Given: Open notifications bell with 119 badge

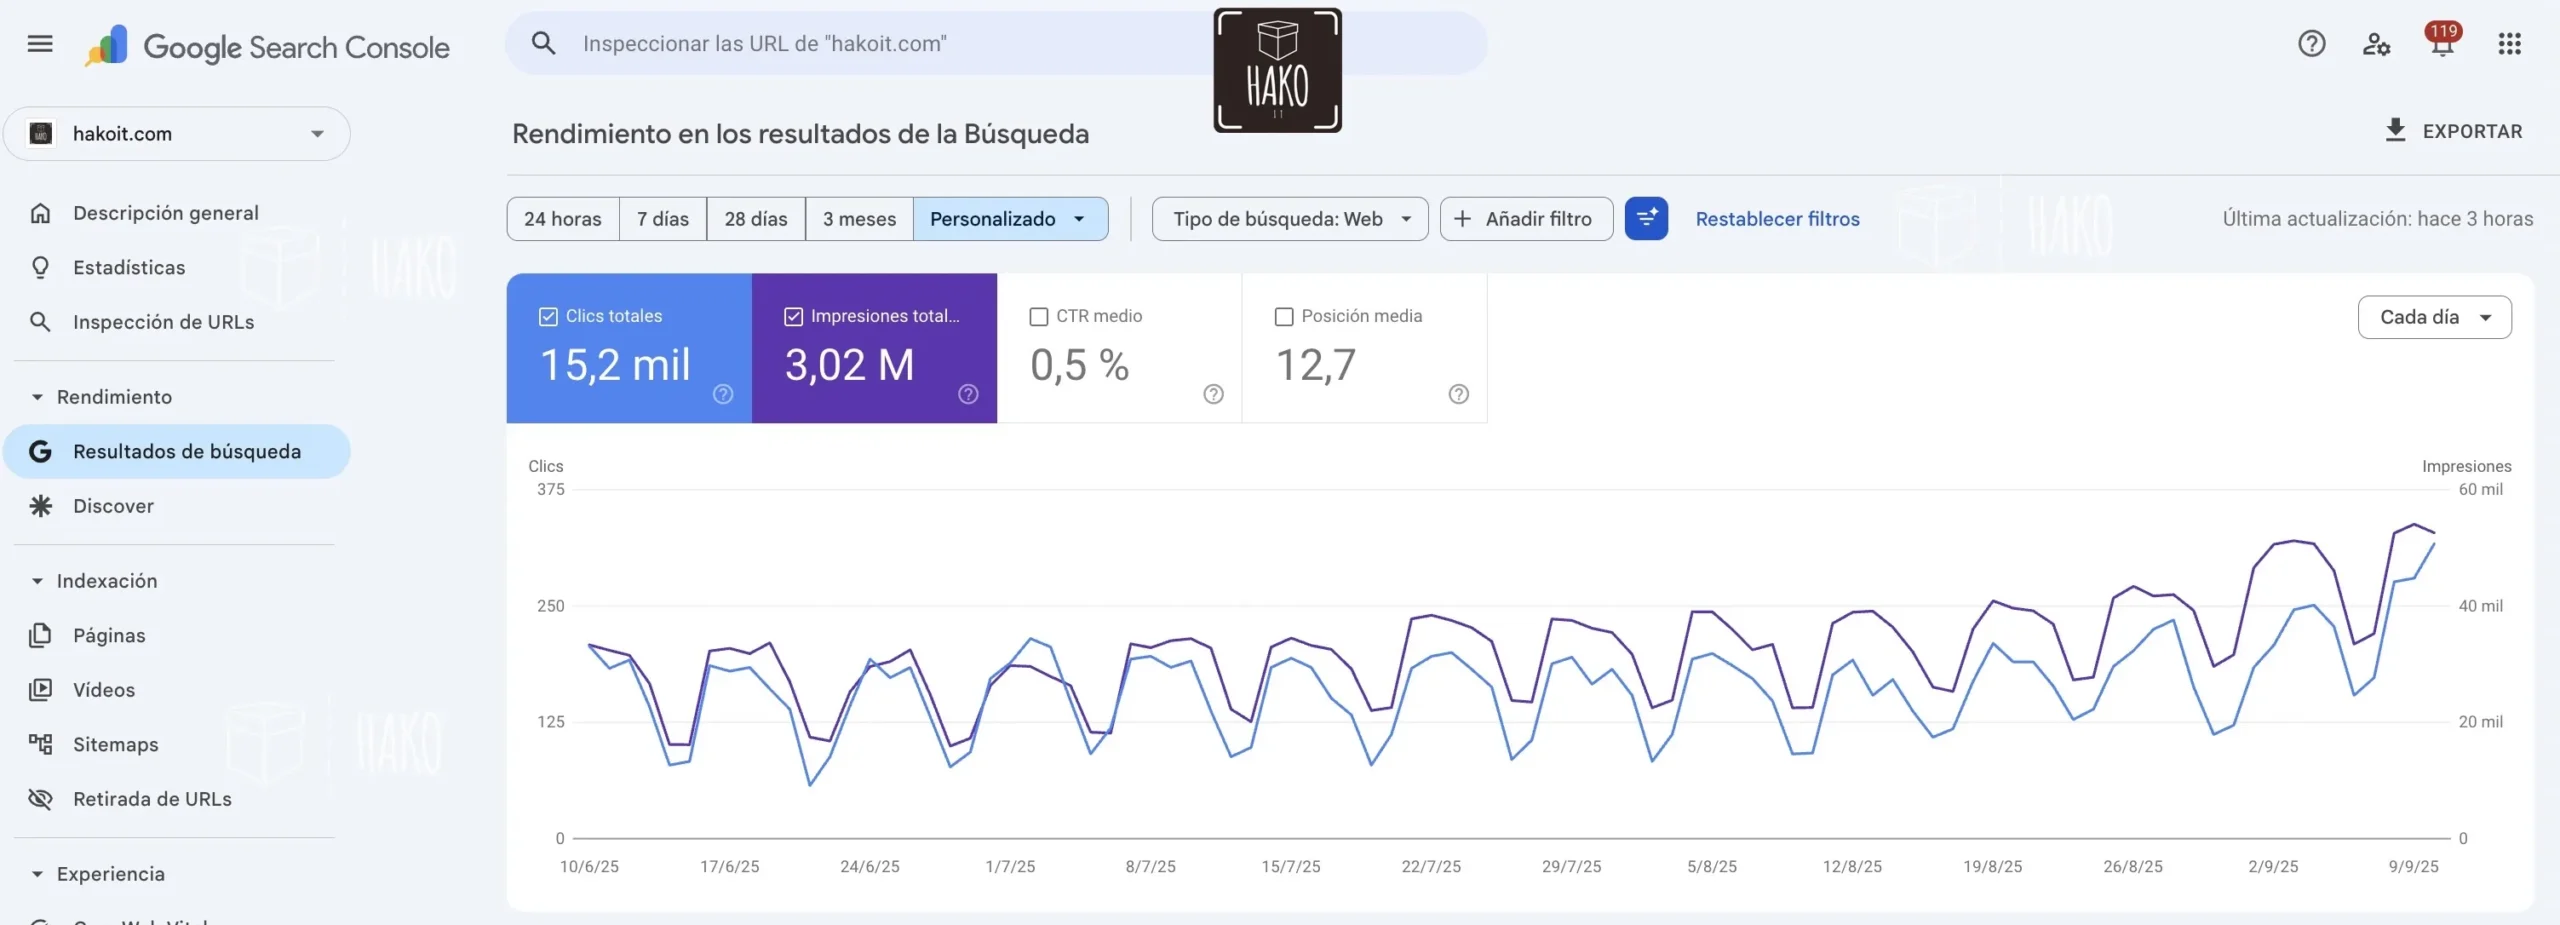Looking at the screenshot, I should click(x=2441, y=44).
